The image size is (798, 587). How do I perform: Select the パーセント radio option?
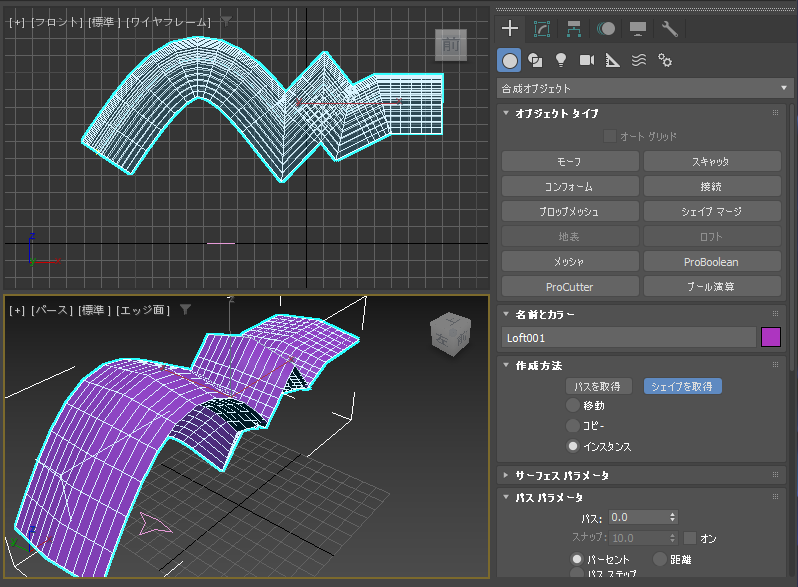click(577, 559)
